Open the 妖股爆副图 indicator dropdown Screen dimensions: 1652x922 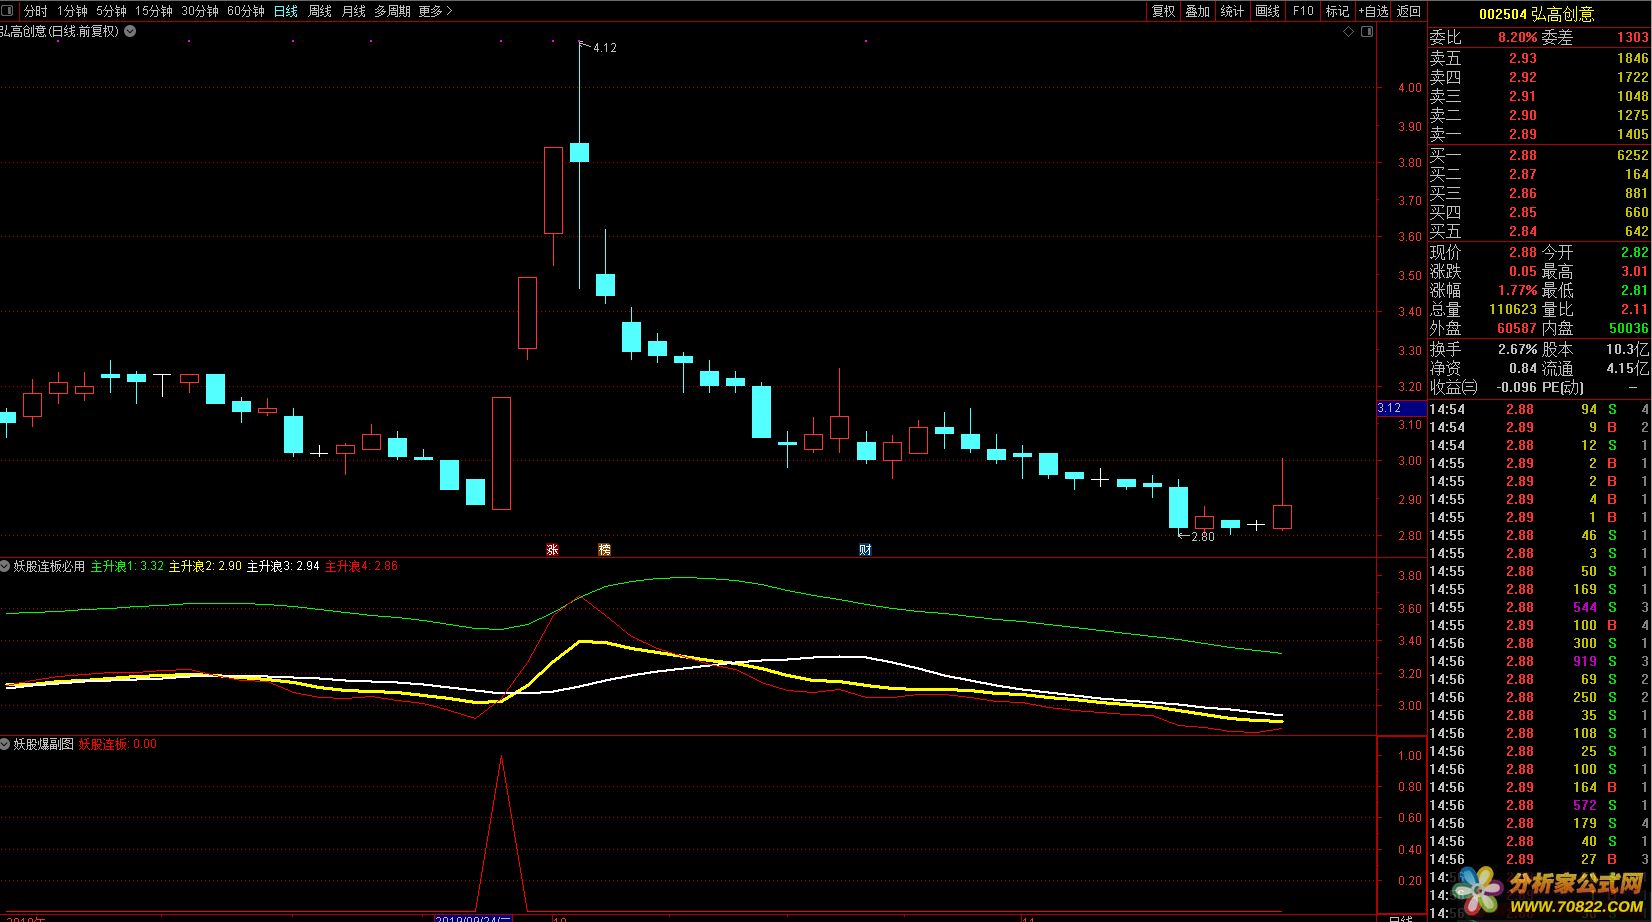[x=6, y=744]
